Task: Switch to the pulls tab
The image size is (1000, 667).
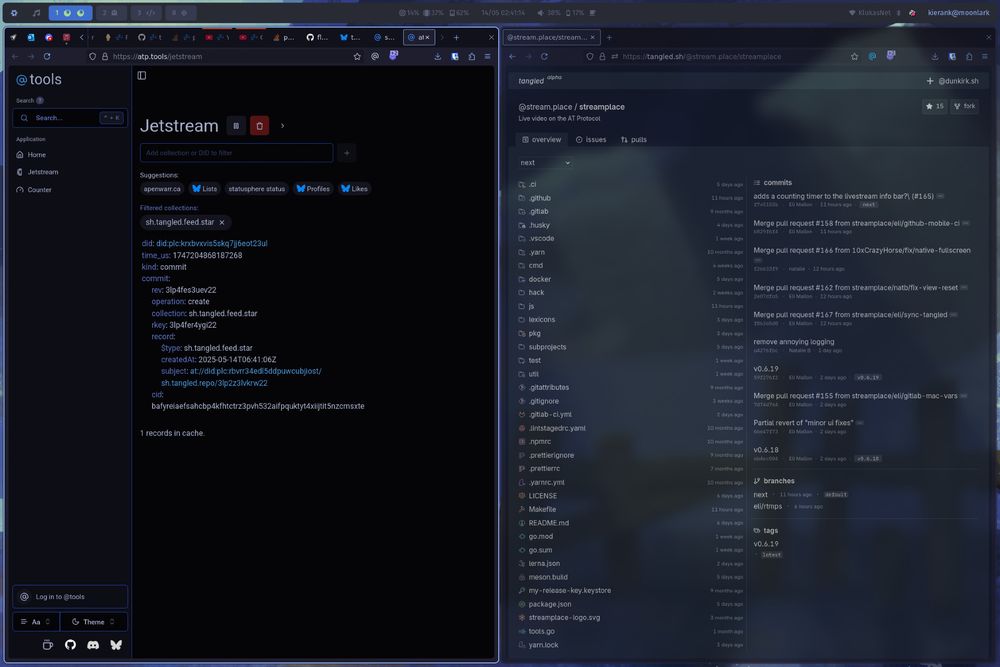Action: (634, 140)
